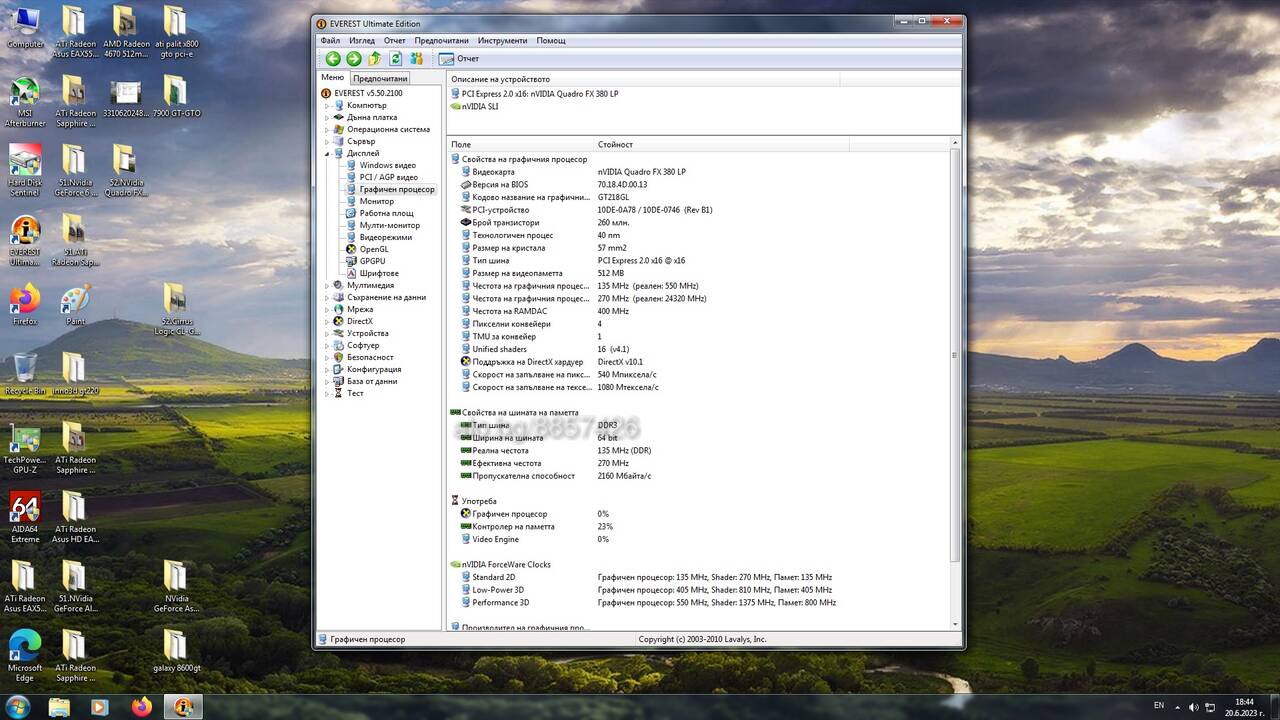Click EVEREST v5.50.2100 root tree node
This screenshot has height=720, width=1280.
pyautogui.click(x=368, y=93)
